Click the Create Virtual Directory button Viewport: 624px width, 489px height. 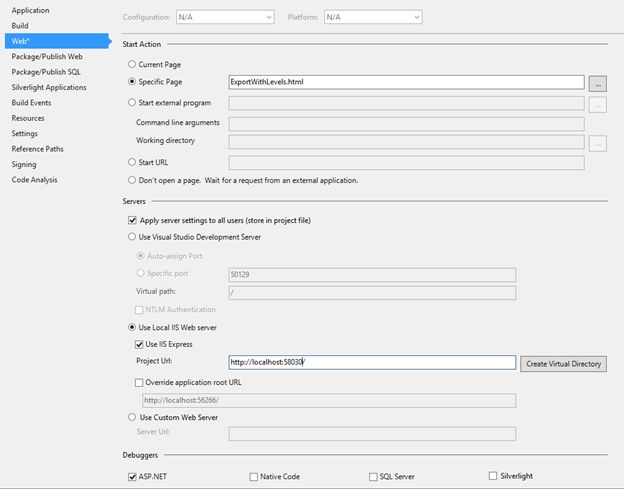(x=564, y=364)
